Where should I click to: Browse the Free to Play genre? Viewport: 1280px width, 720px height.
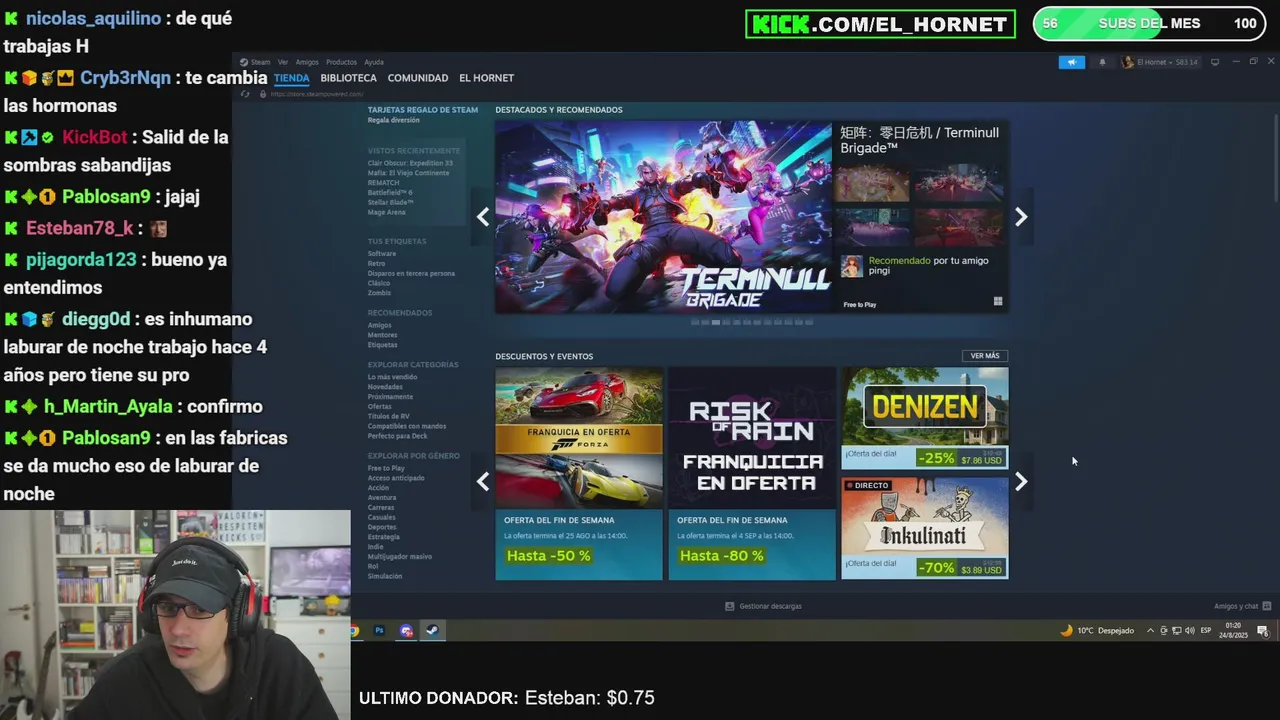point(386,468)
